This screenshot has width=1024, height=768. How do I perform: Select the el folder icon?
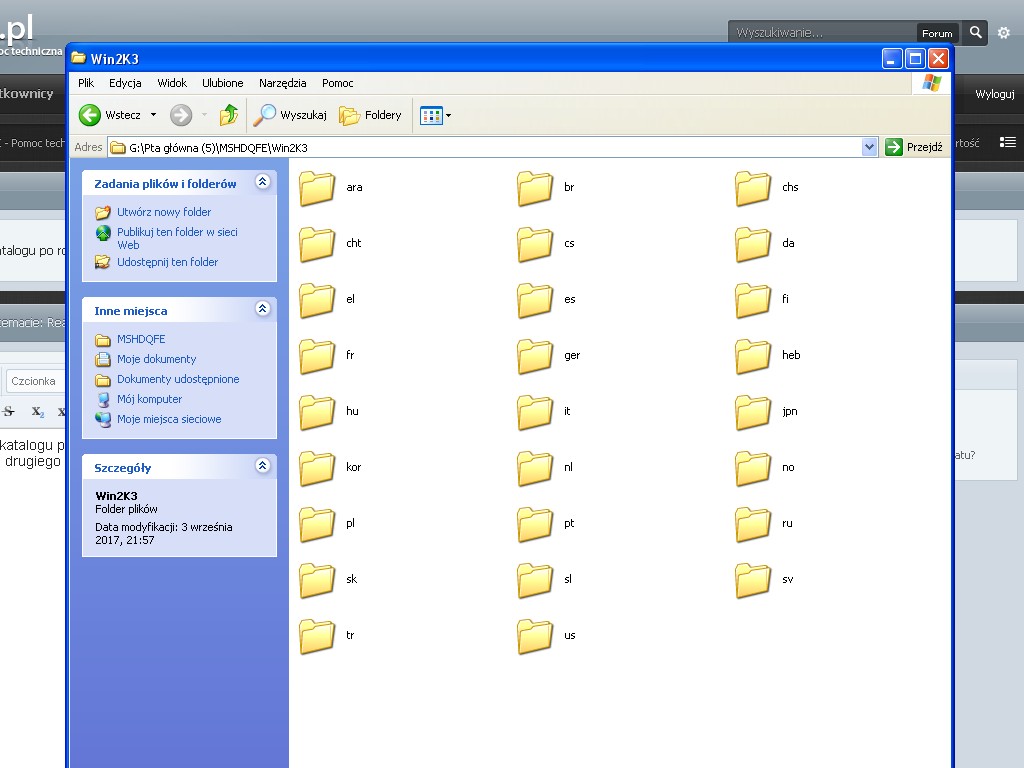(x=317, y=300)
